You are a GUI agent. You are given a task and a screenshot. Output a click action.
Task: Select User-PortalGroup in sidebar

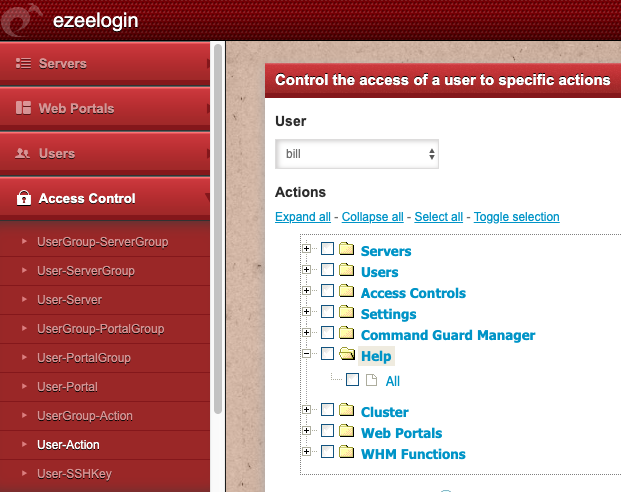pos(105,358)
